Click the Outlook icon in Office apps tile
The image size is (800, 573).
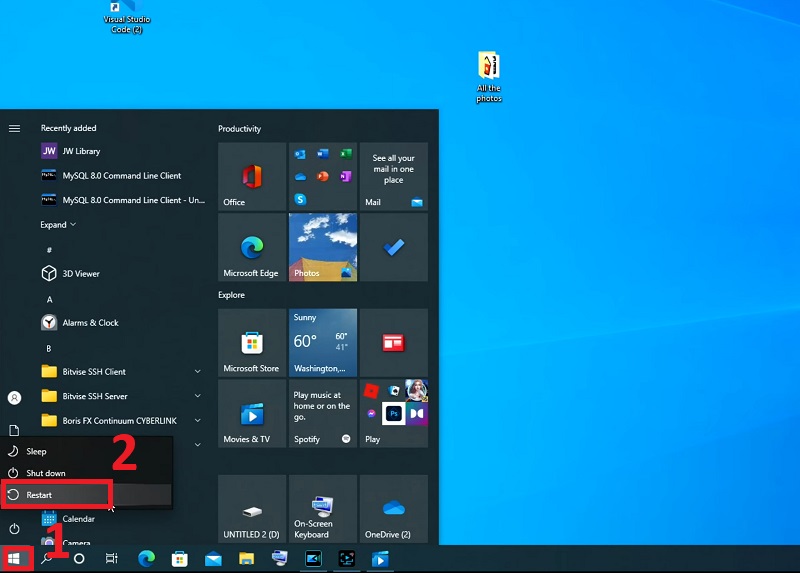301,154
